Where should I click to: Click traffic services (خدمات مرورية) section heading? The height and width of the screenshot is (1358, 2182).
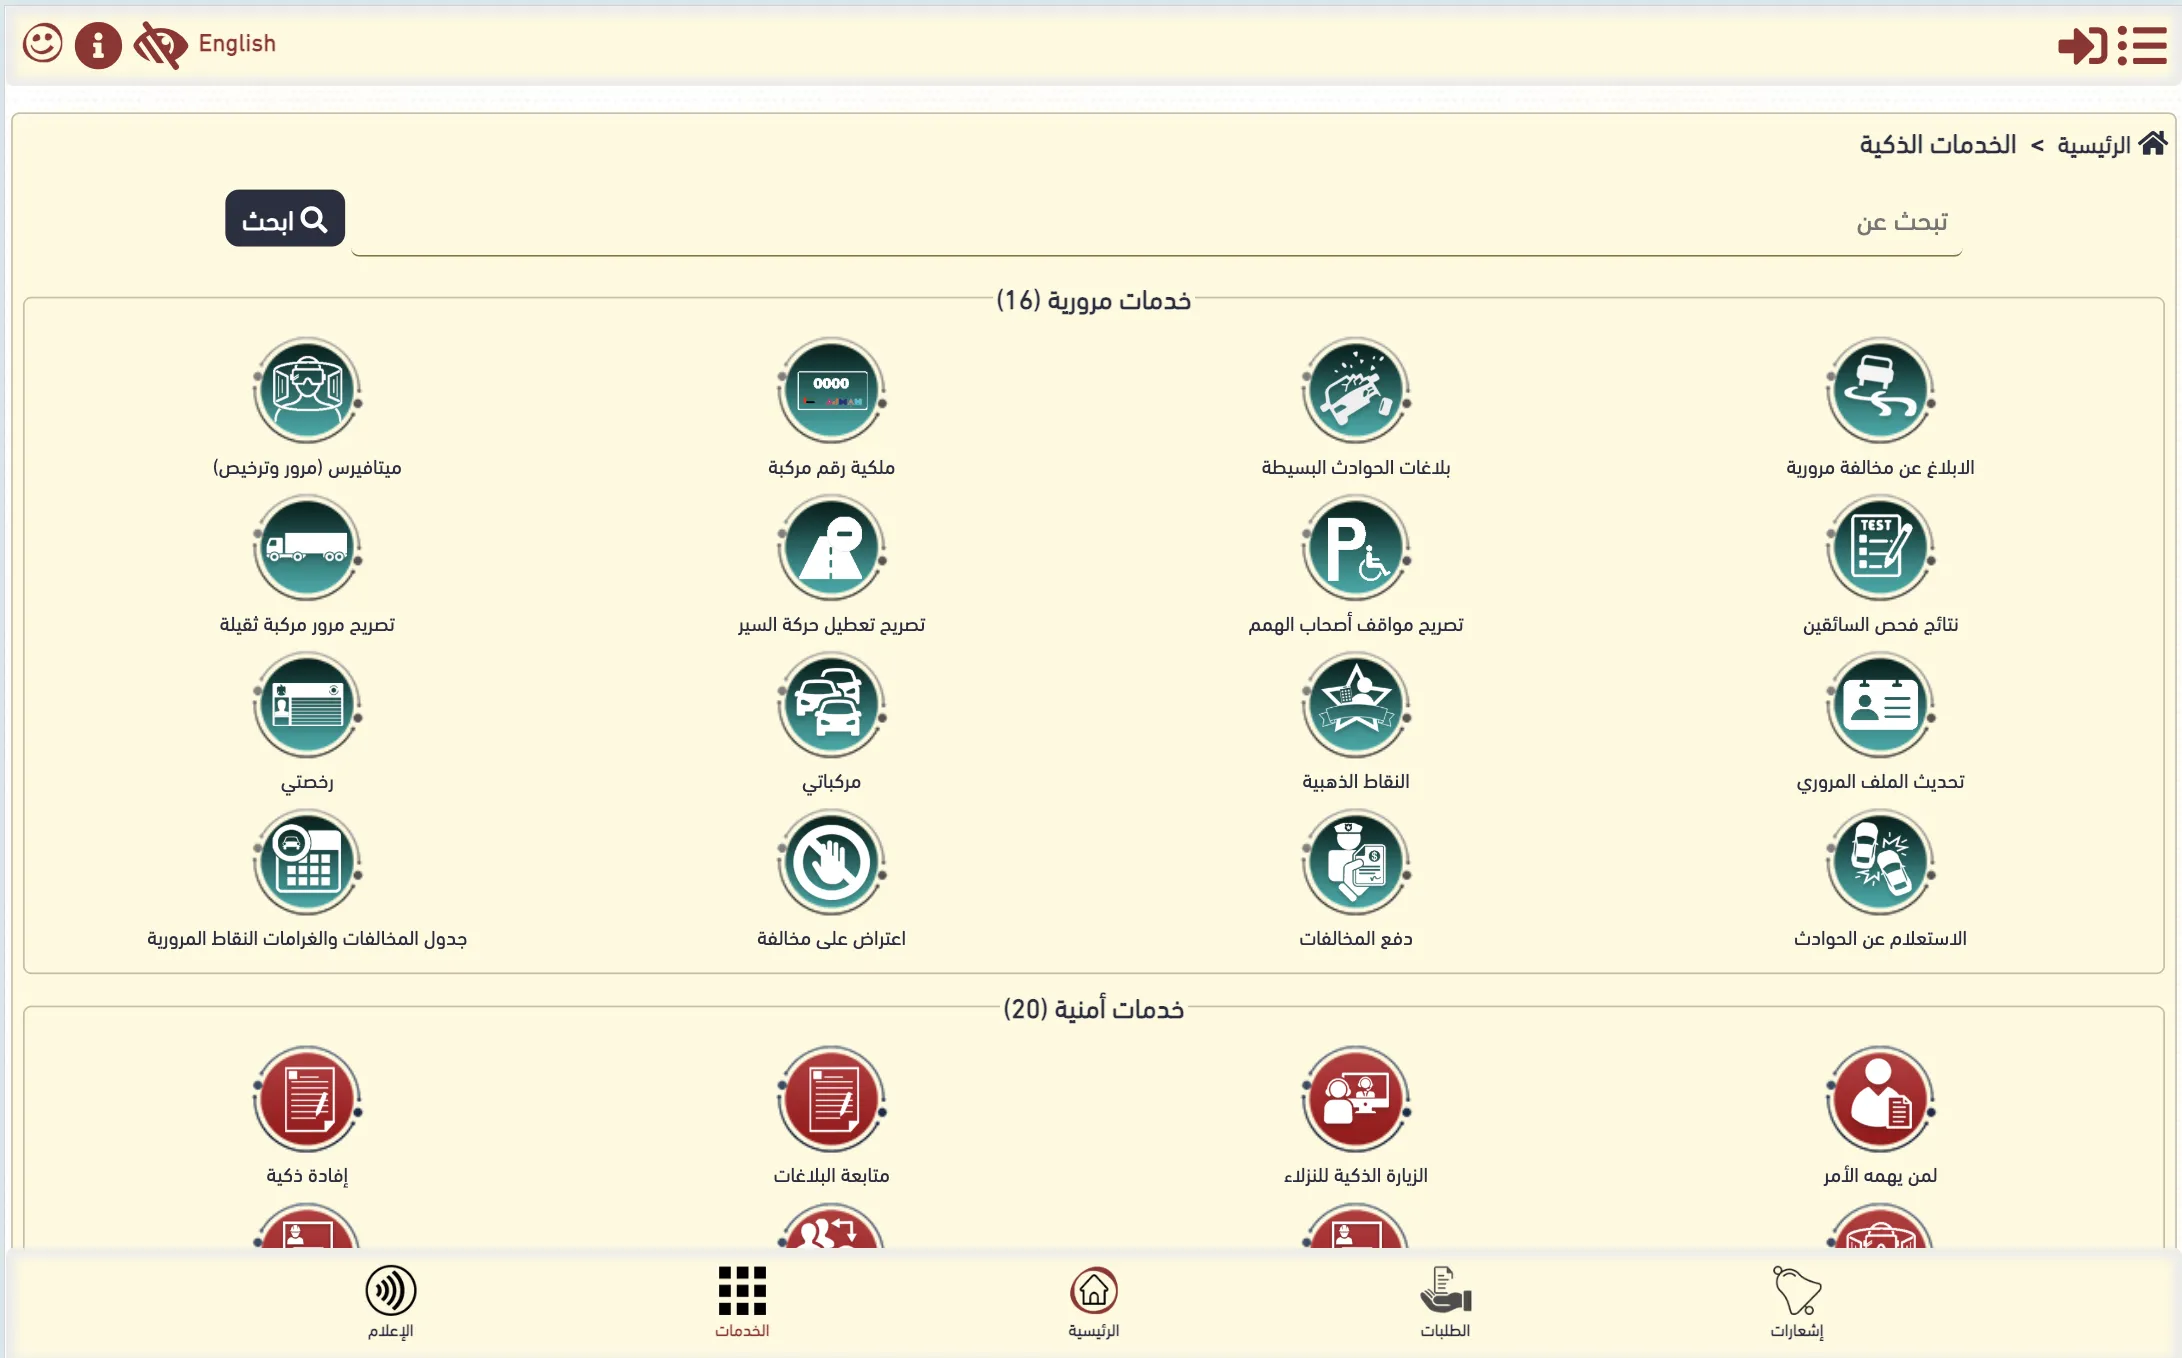click(1093, 300)
